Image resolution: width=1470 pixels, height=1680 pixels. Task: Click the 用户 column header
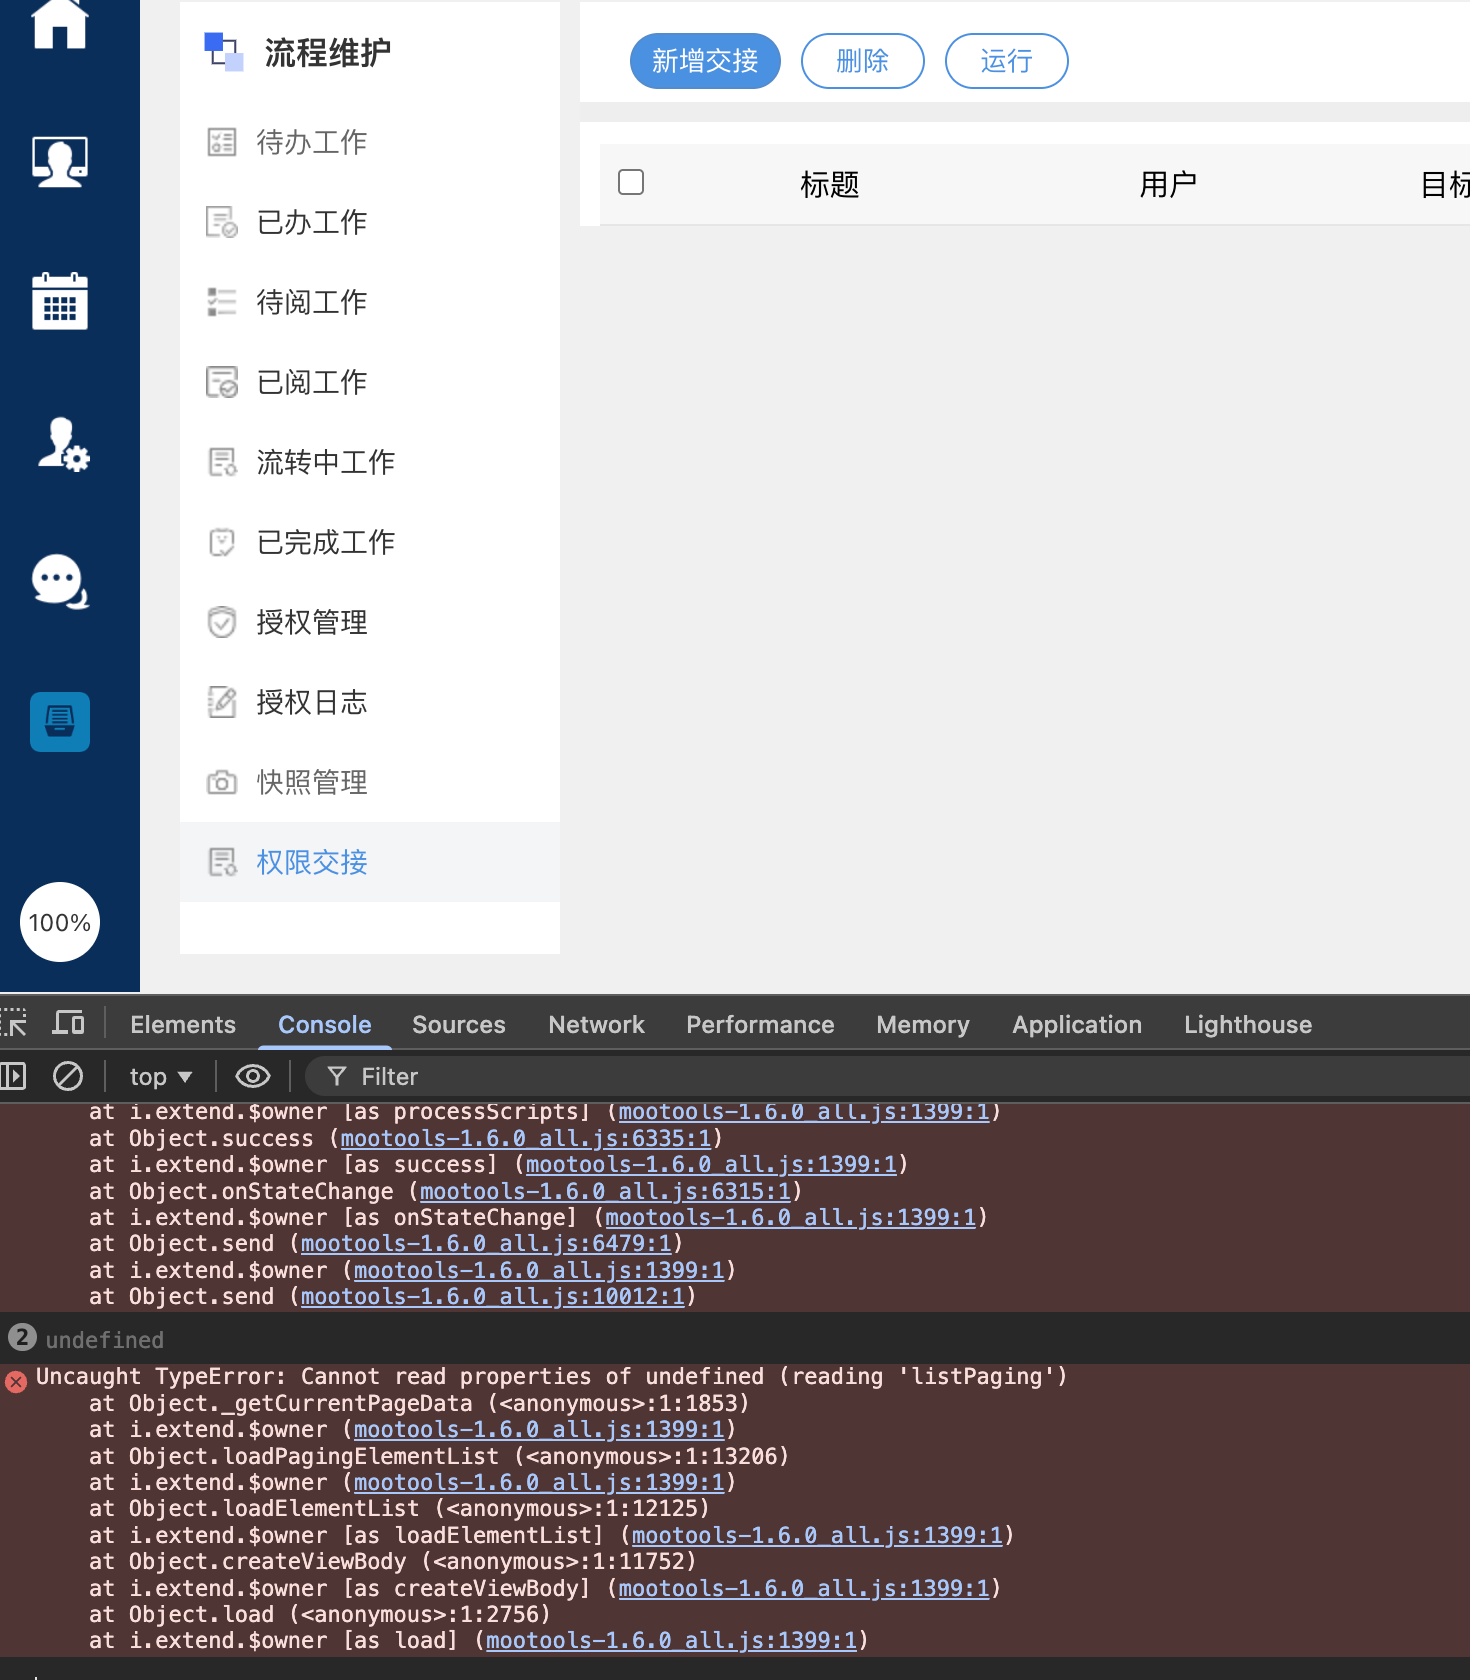1168,185
